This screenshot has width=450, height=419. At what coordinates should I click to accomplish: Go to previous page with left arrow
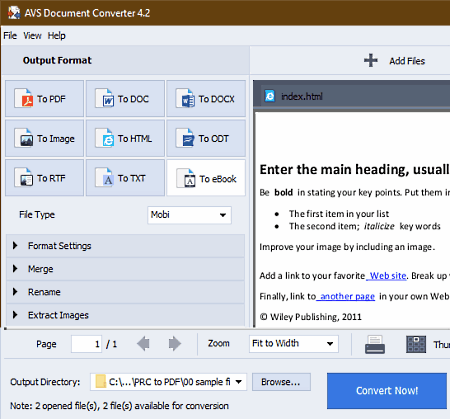click(x=143, y=344)
